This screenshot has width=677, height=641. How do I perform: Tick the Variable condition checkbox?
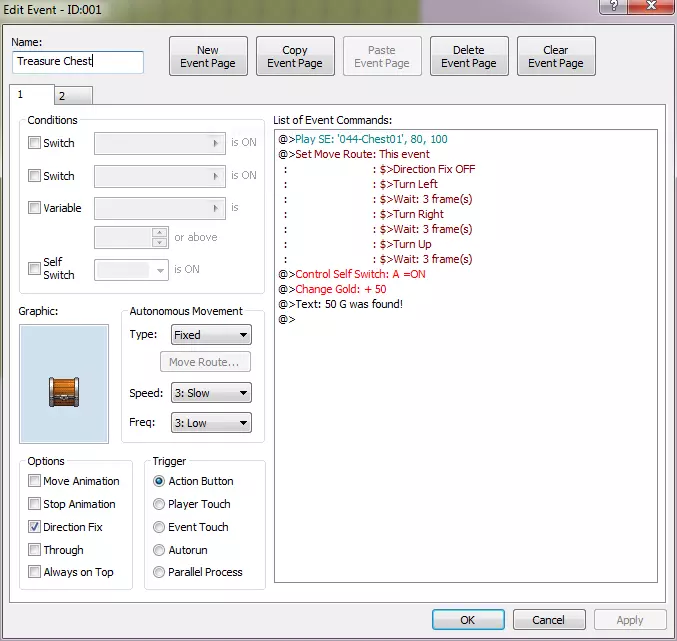(x=34, y=208)
